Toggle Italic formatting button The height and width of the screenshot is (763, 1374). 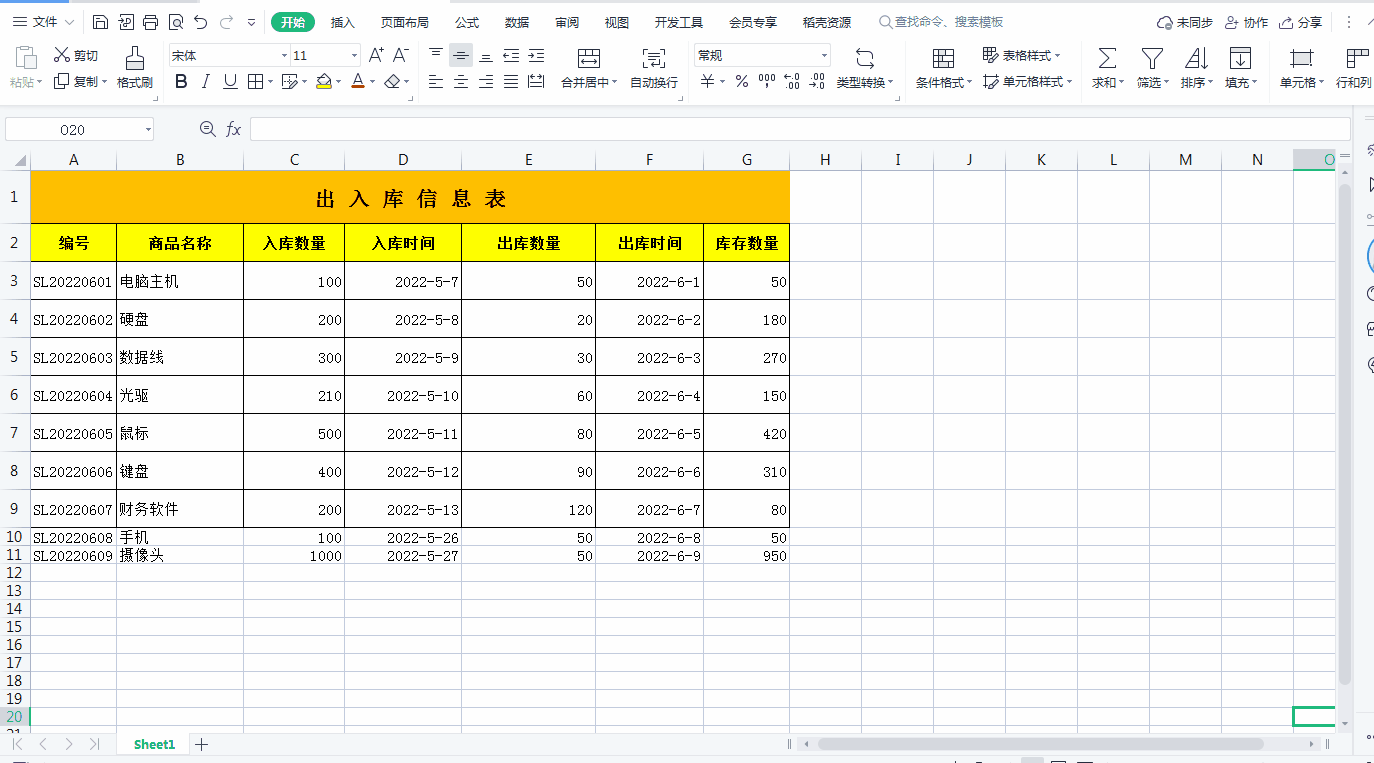(206, 82)
